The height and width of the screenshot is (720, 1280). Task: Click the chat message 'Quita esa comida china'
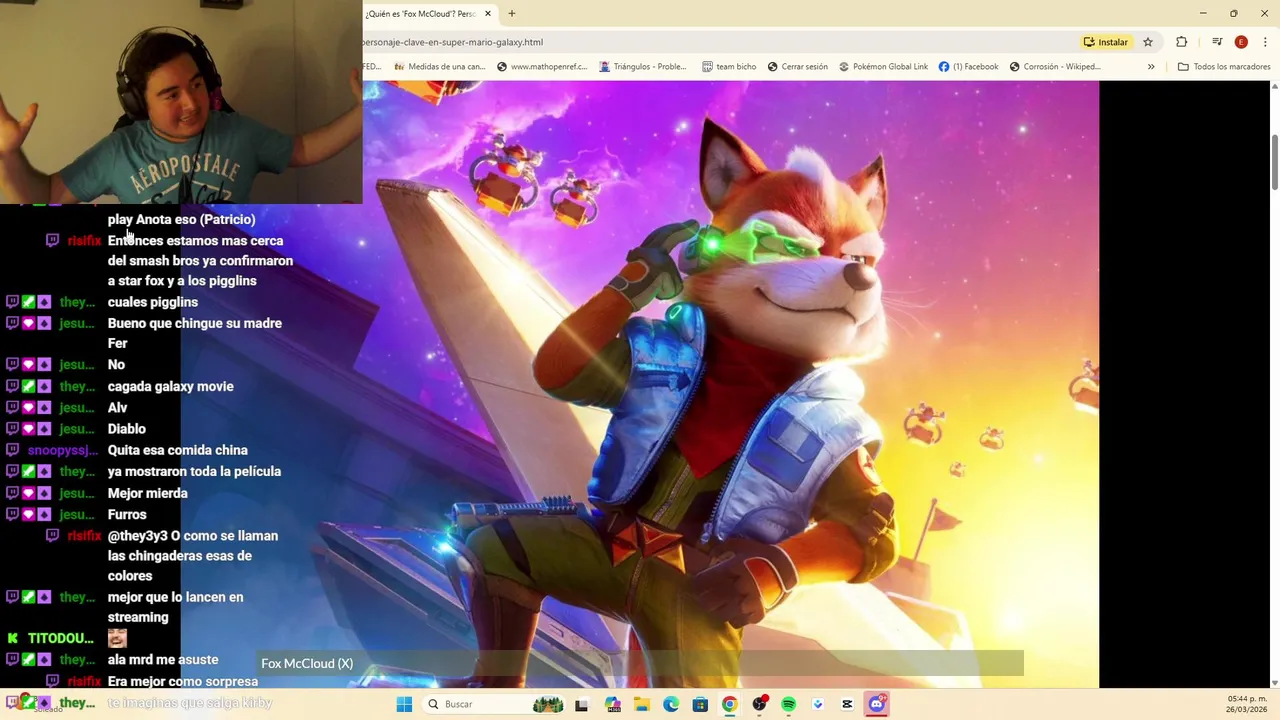point(177,450)
